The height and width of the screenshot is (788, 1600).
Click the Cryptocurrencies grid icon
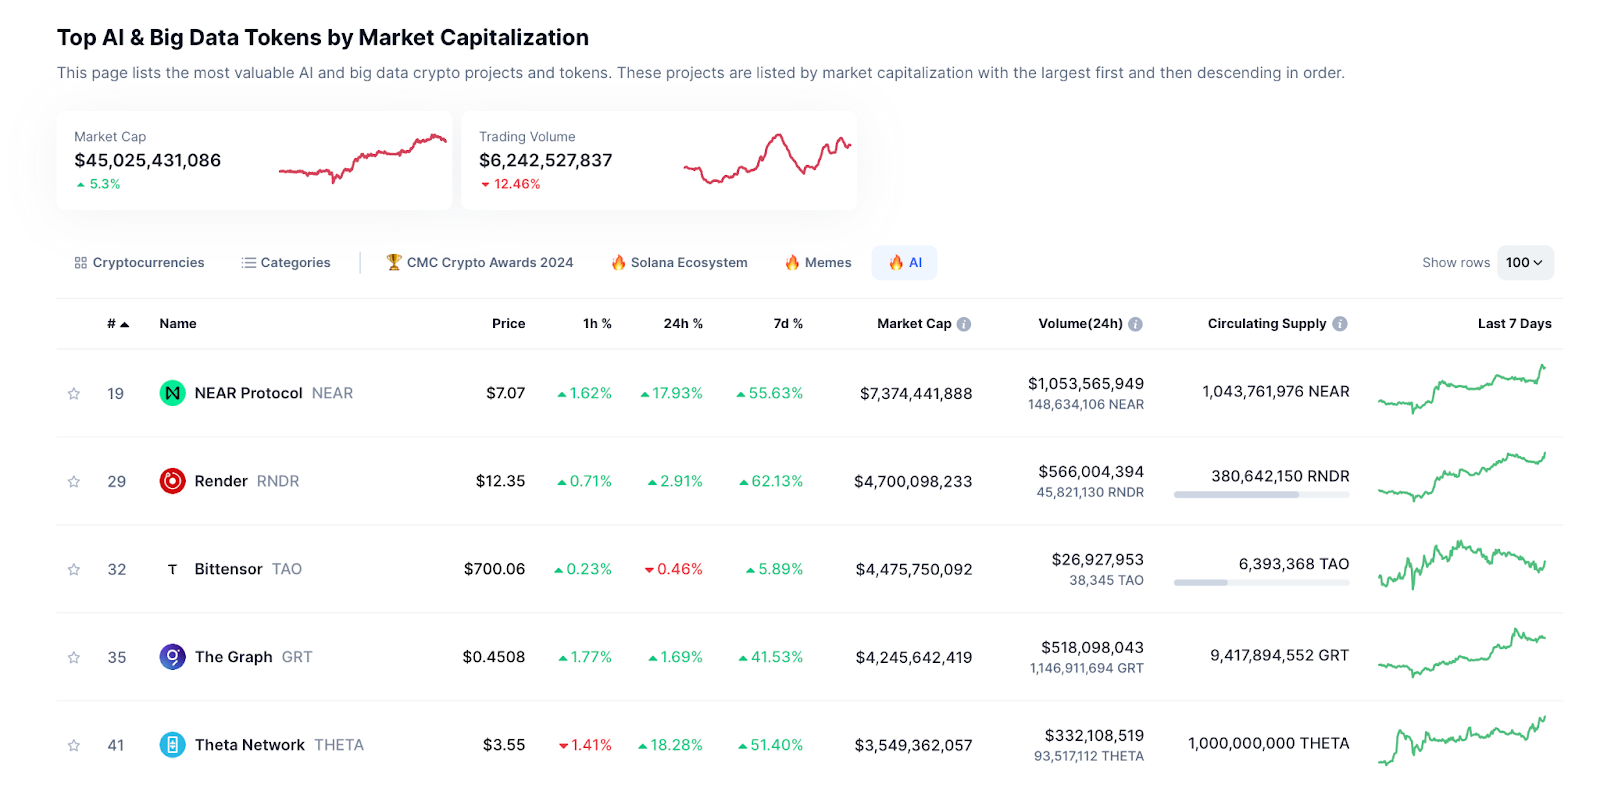coord(80,263)
